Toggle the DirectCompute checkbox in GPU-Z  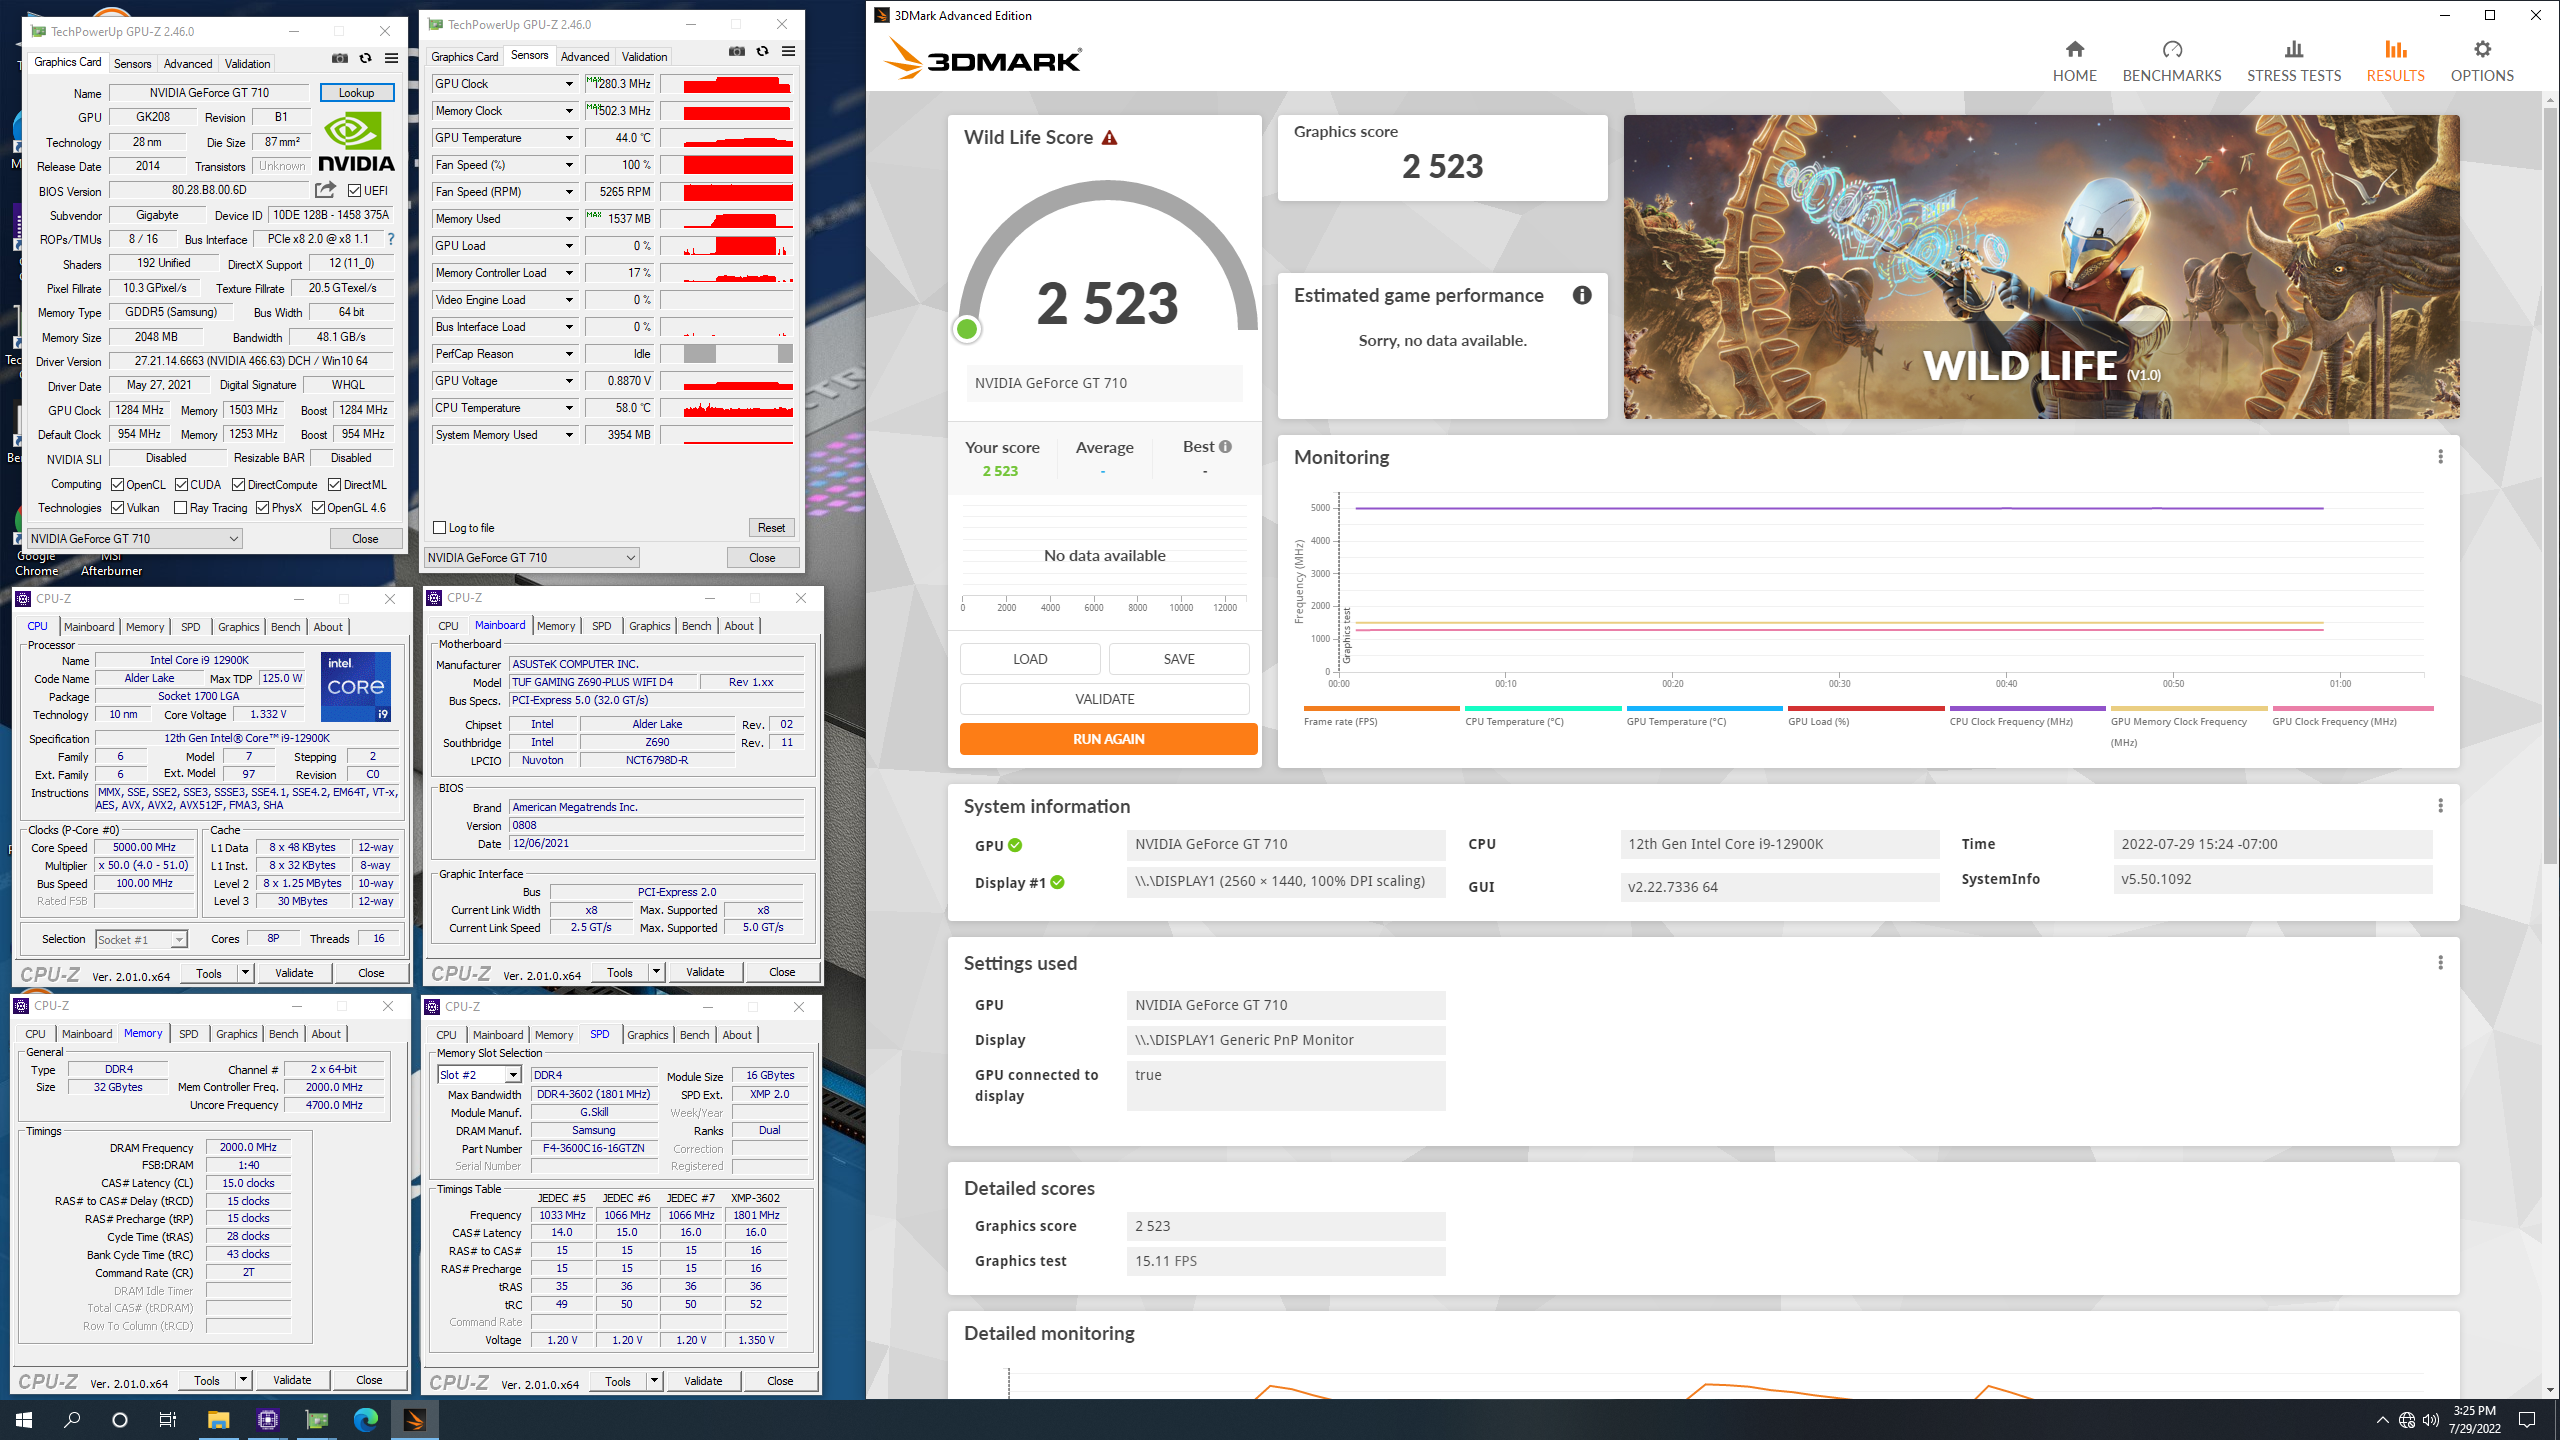point(238,485)
